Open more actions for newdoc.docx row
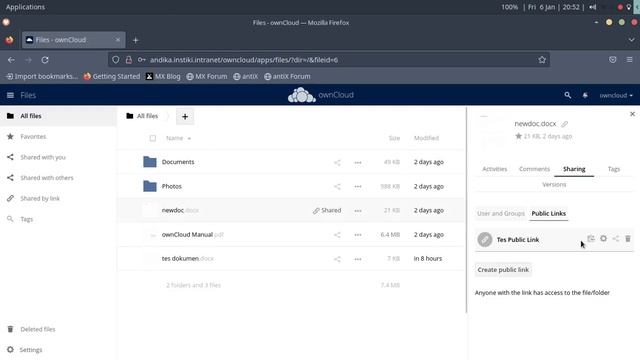The width and height of the screenshot is (640, 360). [x=358, y=211]
